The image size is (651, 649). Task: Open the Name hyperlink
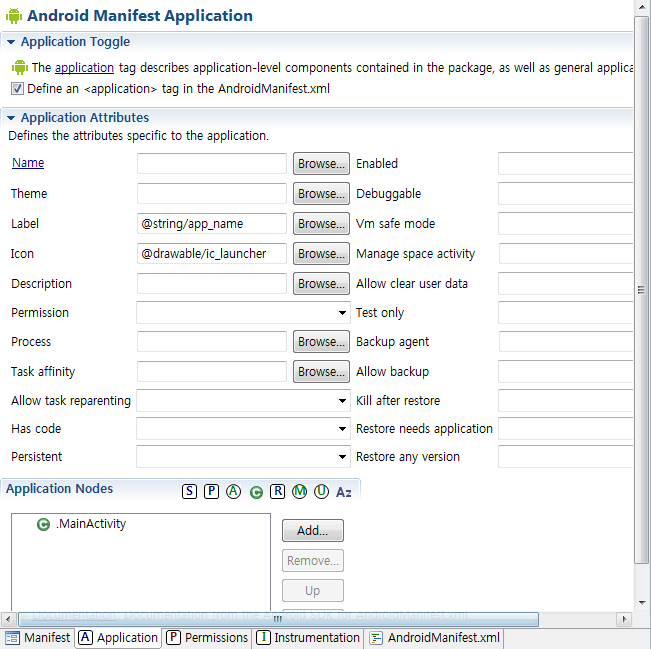[28, 163]
